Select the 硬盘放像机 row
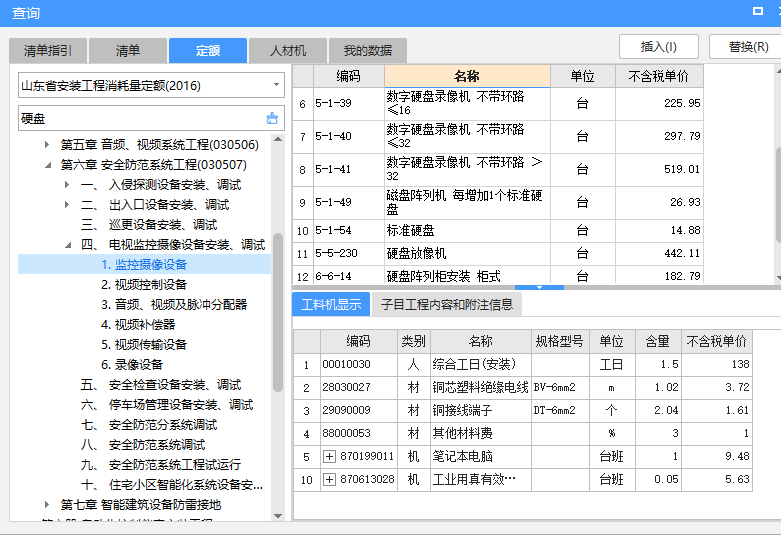 pyautogui.click(x=498, y=254)
